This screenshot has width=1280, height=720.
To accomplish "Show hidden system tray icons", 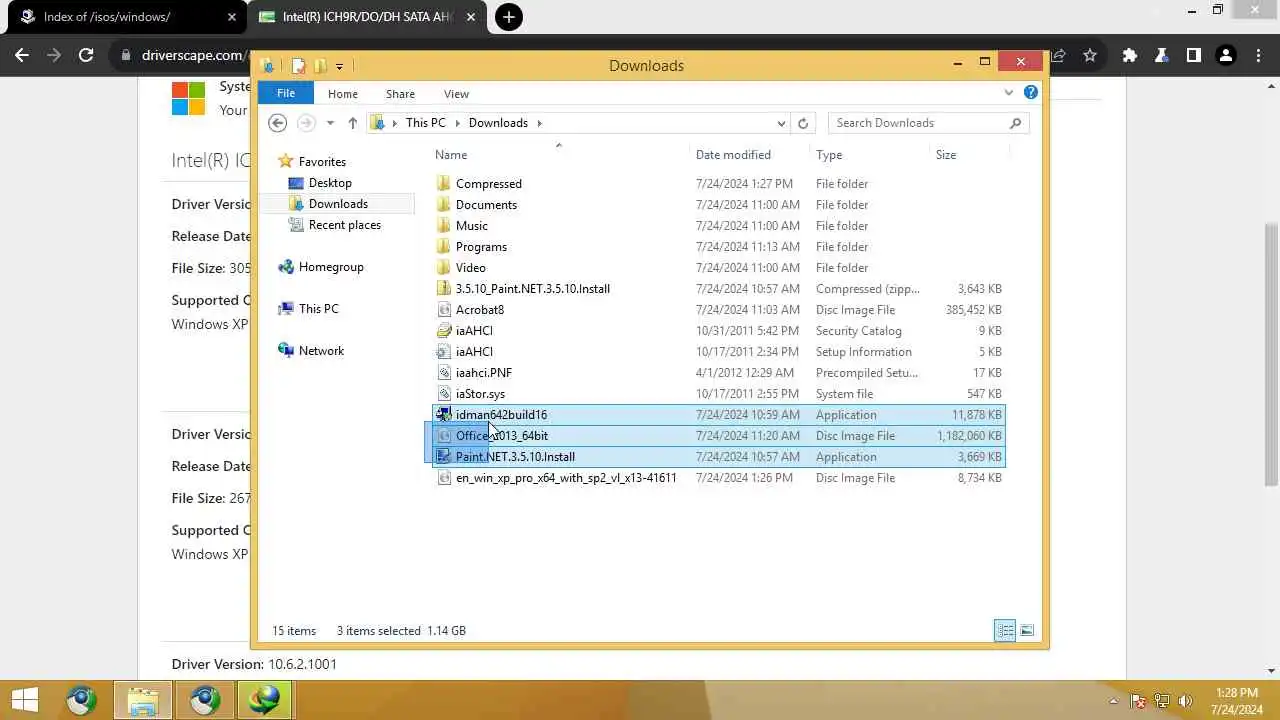I will tap(1114, 701).
